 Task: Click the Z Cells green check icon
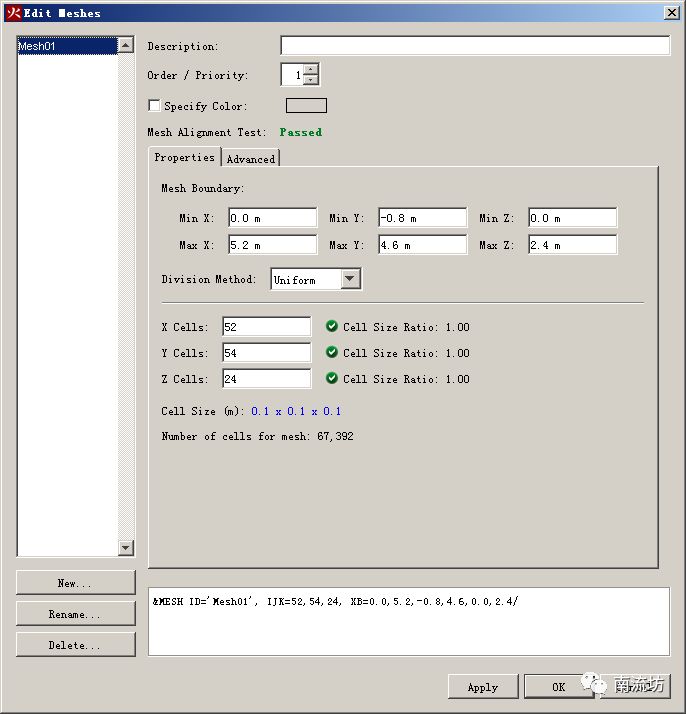coord(332,379)
